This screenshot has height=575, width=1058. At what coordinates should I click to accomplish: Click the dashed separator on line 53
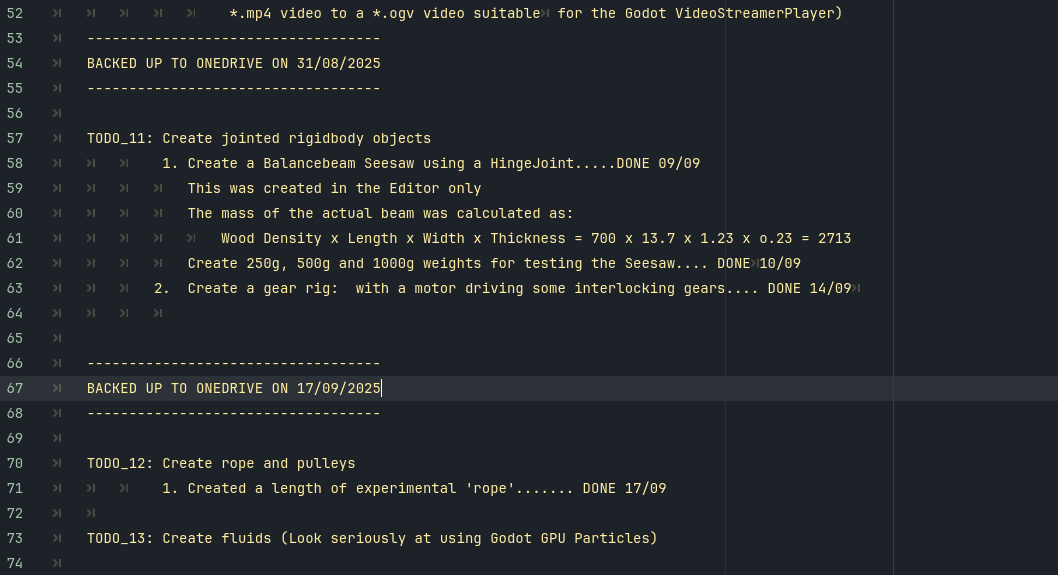coord(233,38)
